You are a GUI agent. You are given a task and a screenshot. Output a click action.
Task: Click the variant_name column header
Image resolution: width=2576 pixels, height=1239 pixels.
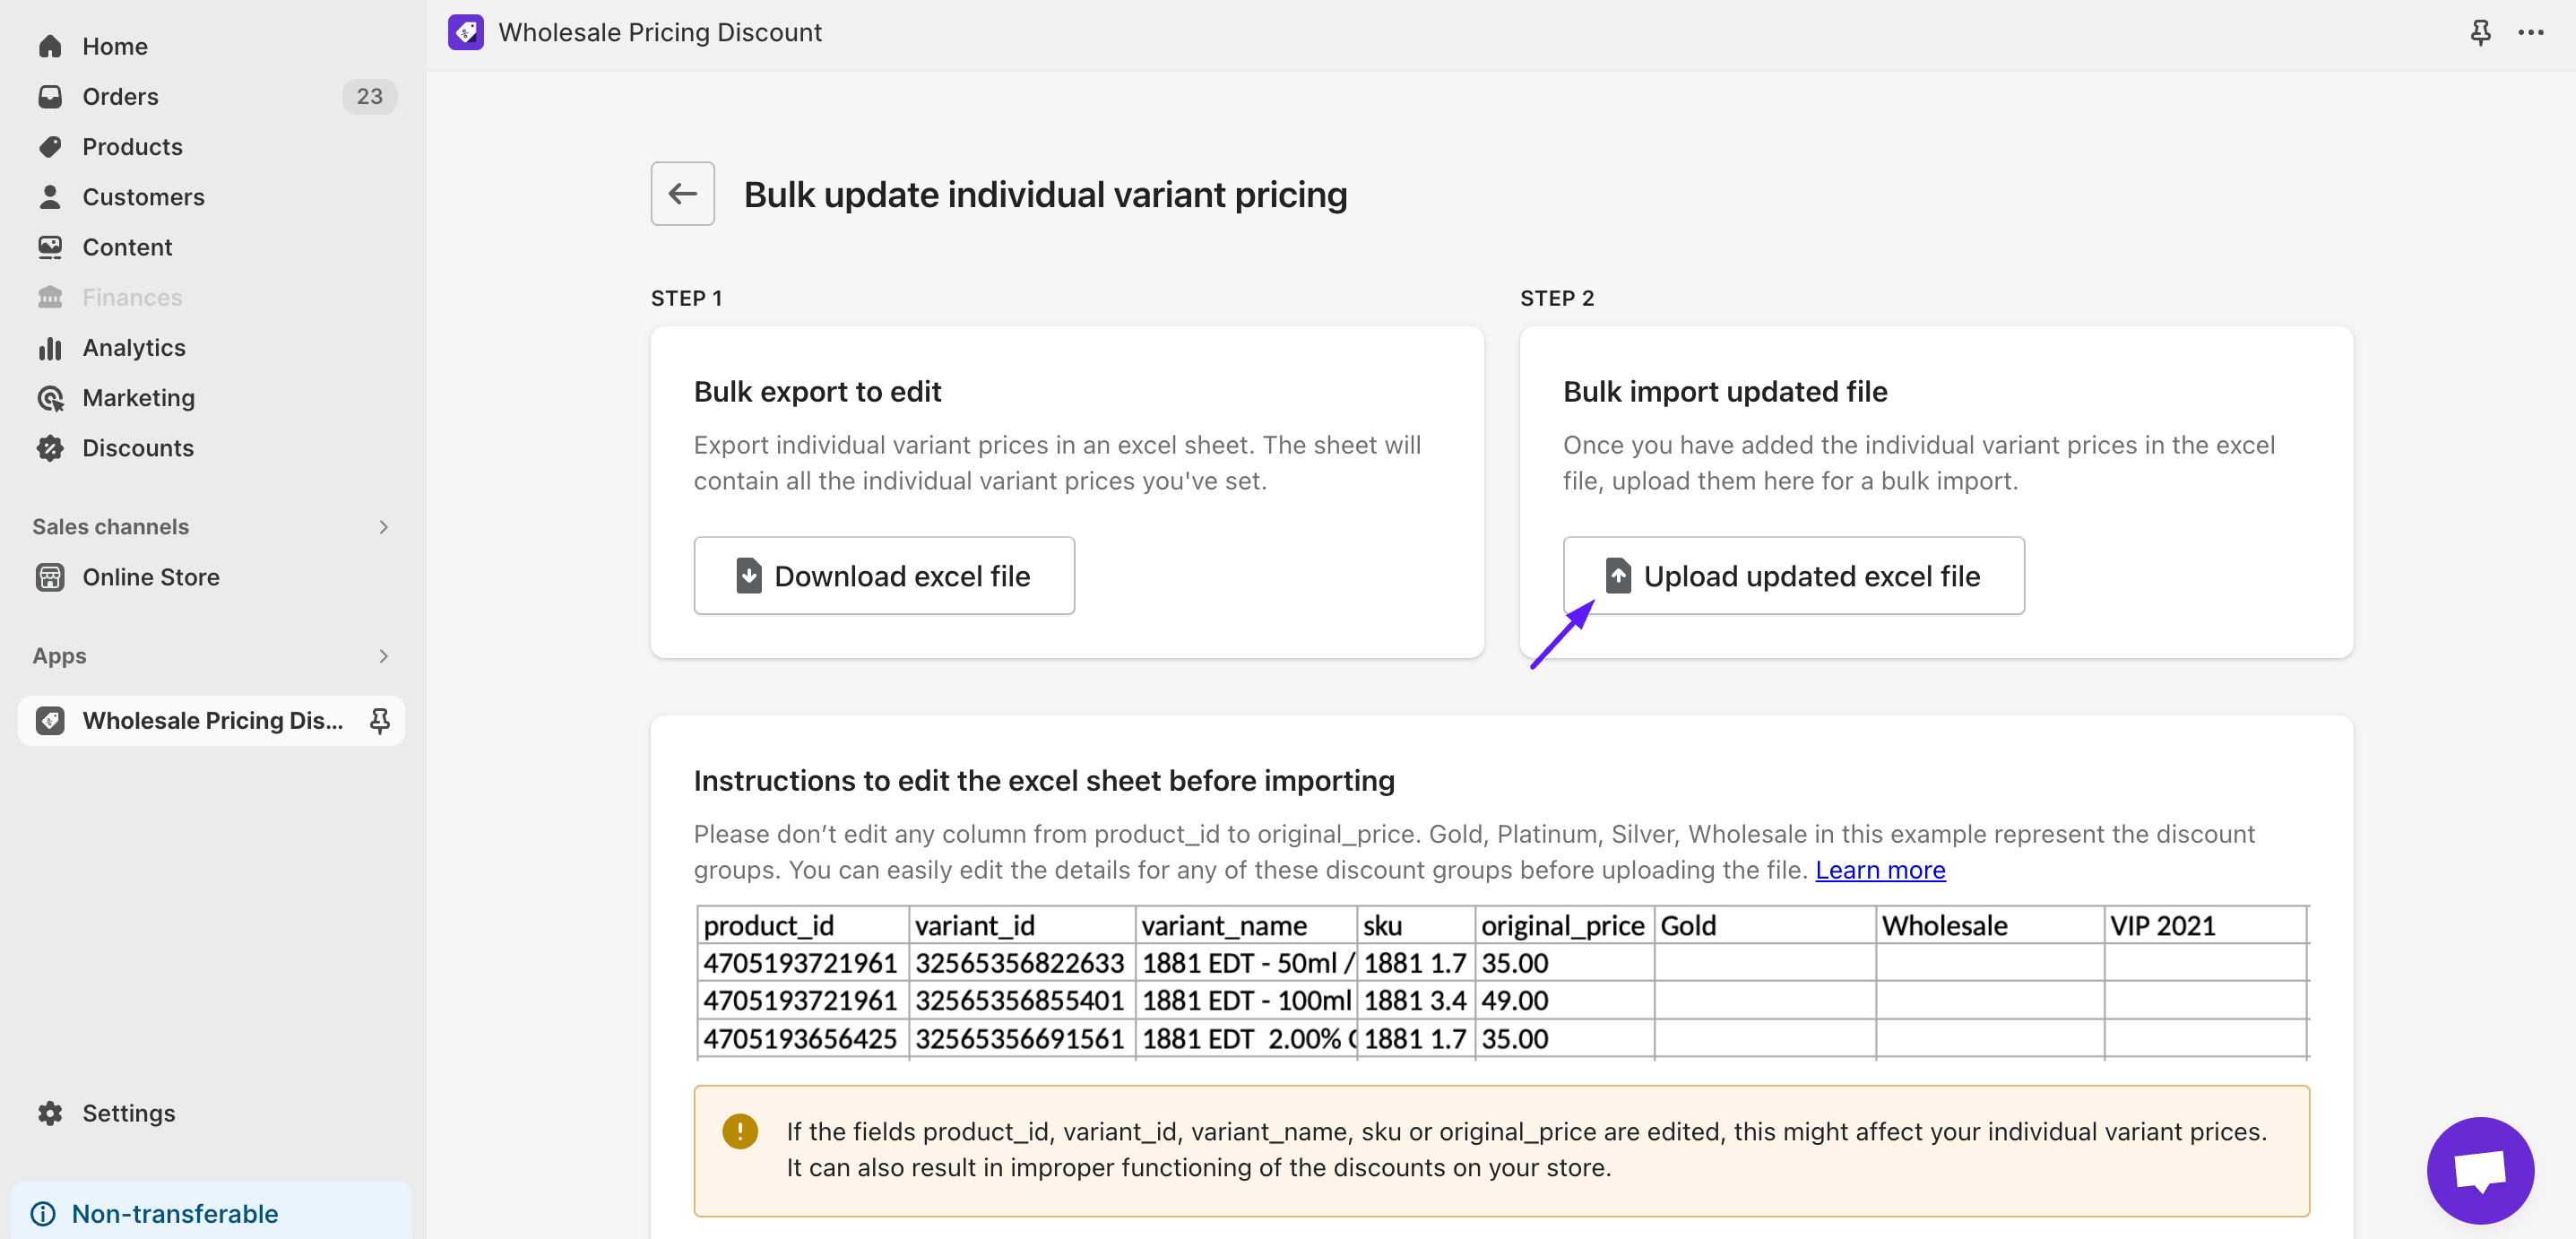tap(1246, 925)
